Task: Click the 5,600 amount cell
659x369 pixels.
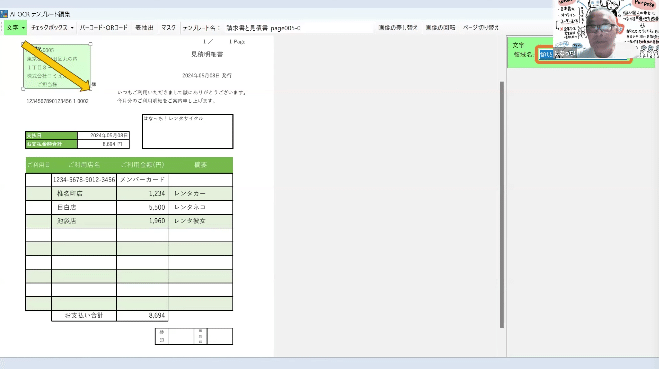Action: [142, 207]
